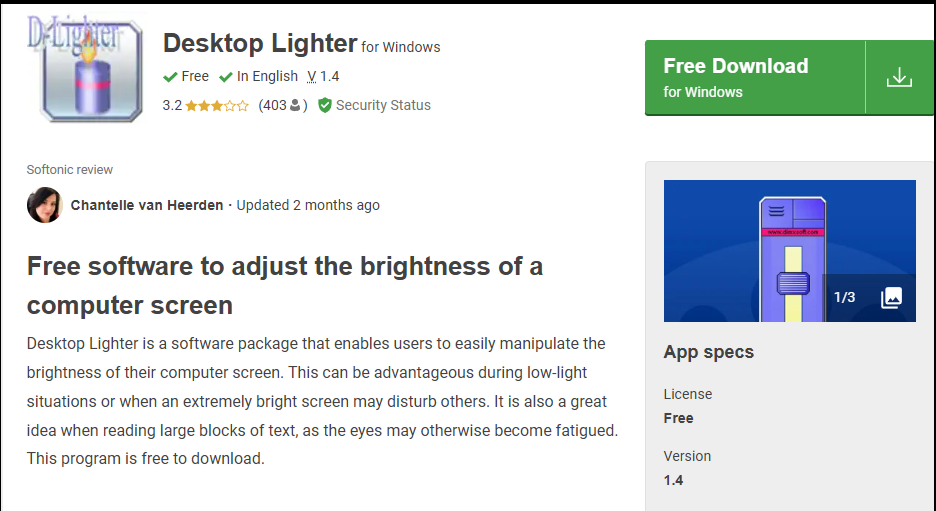
Task: Click the 403 user votes count
Action: click(x=283, y=105)
